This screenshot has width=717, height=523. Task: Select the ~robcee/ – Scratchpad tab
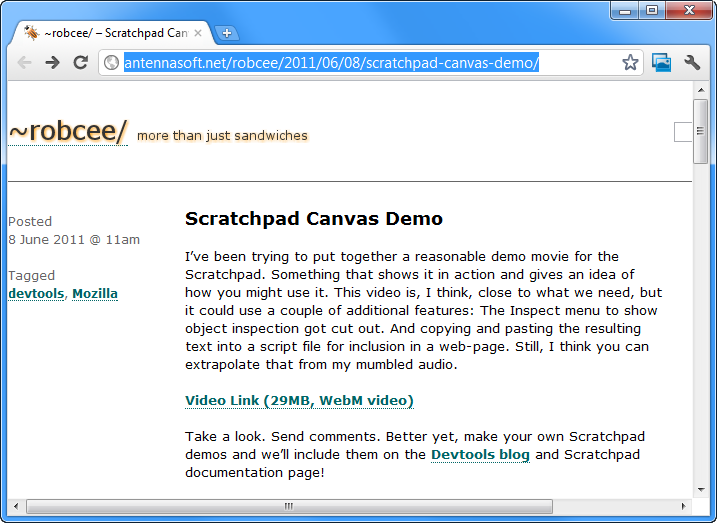pos(105,33)
